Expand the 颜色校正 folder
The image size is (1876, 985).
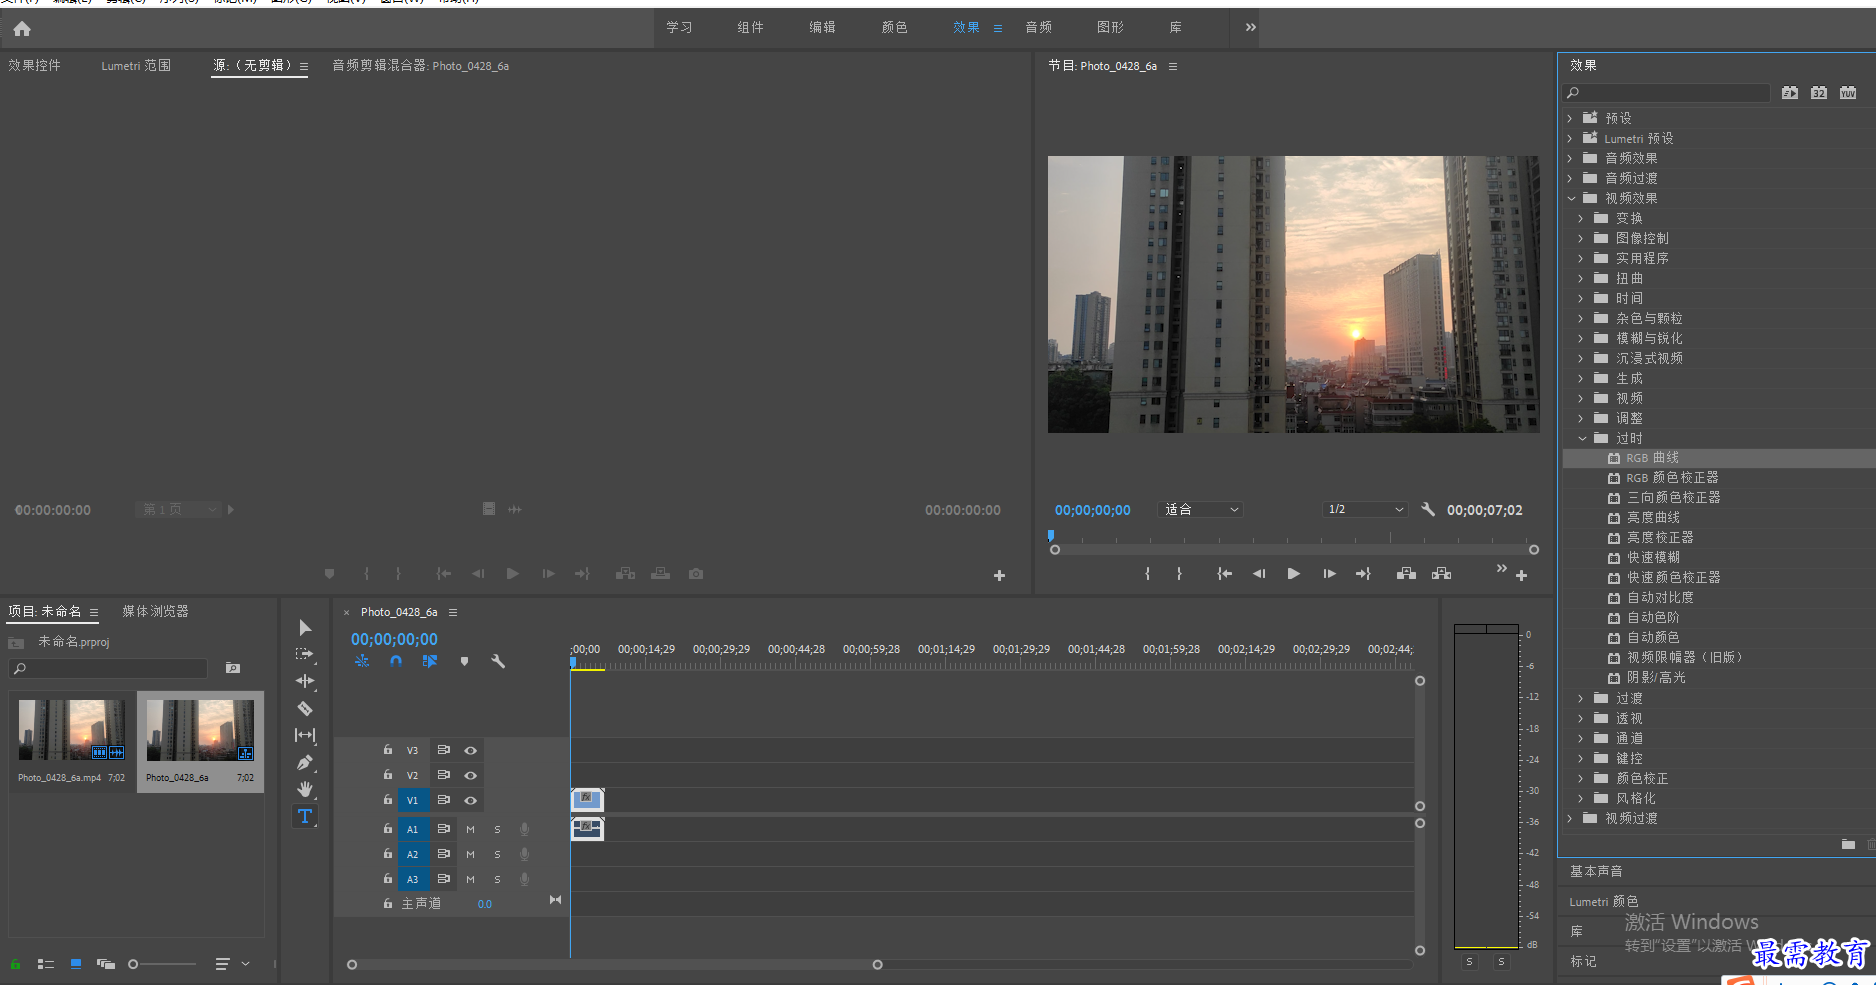(1581, 778)
